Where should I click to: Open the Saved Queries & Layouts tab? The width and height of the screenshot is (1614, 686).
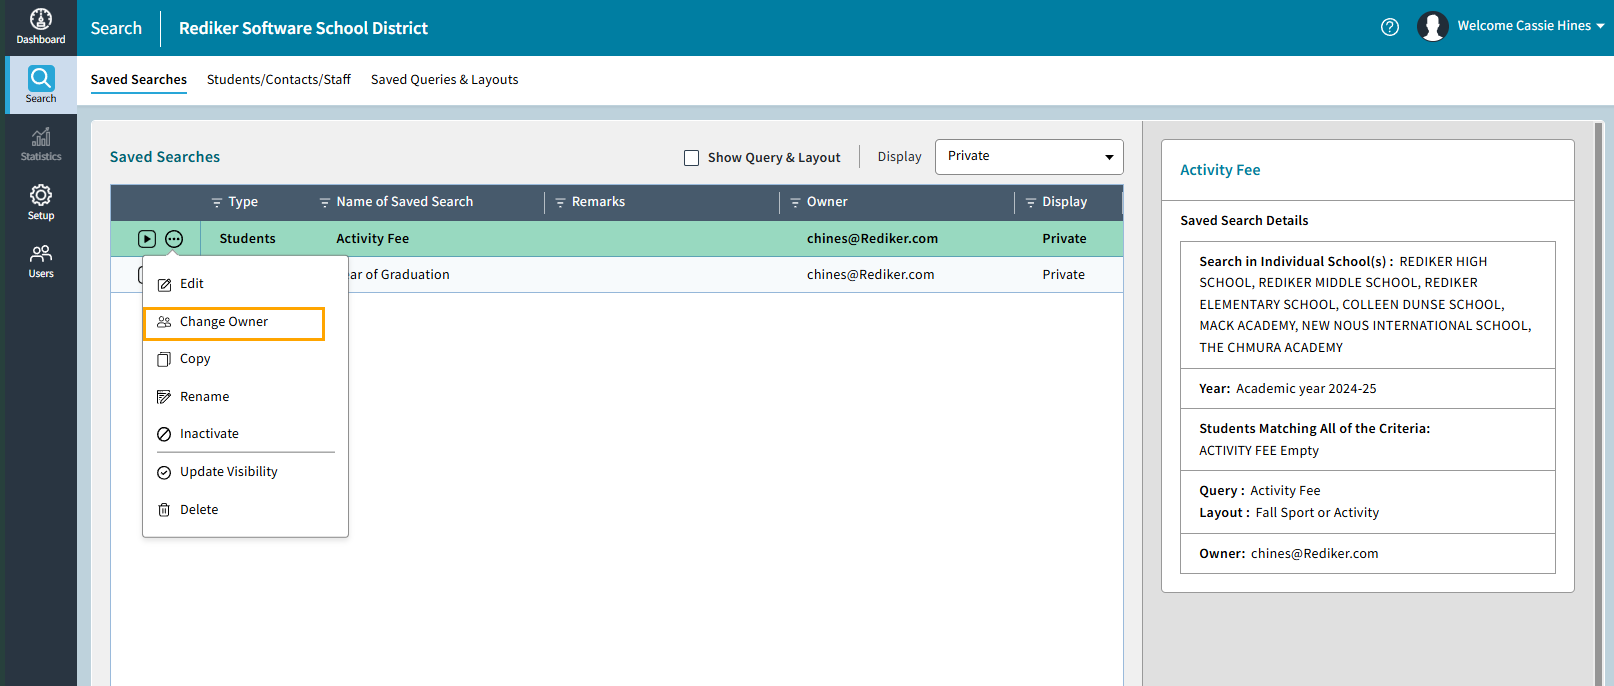[x=444, y=80]
